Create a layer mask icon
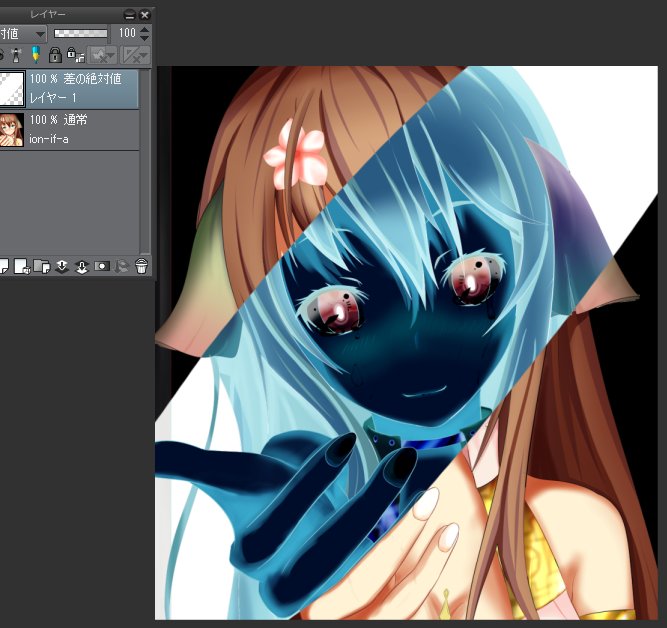This screenshot has width=667, height=628. pos(102,267)
